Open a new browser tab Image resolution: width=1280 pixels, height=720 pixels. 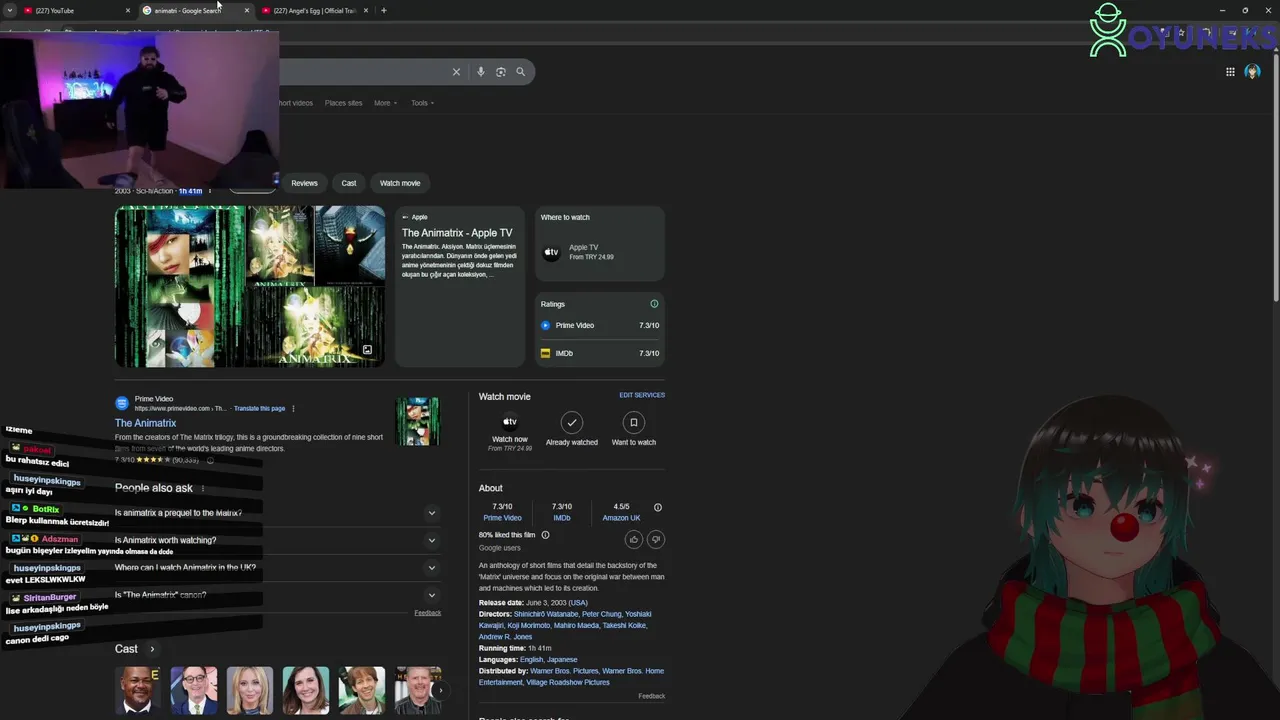(384, 10)
